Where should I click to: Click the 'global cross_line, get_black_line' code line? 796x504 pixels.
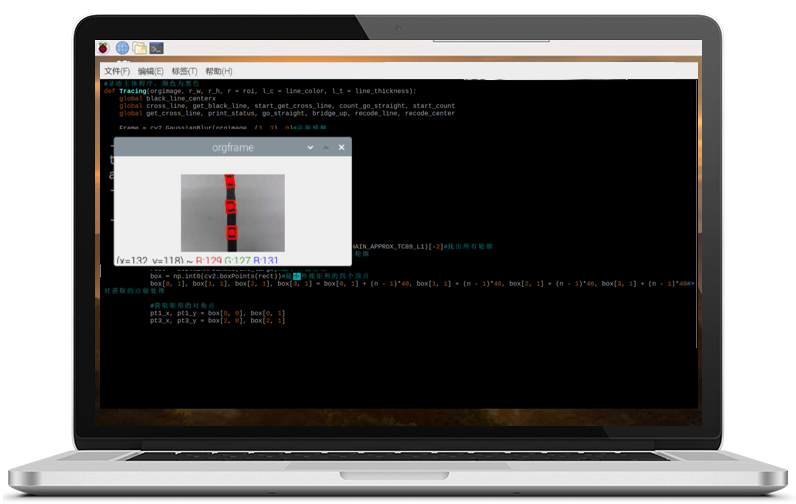[287, 106]
